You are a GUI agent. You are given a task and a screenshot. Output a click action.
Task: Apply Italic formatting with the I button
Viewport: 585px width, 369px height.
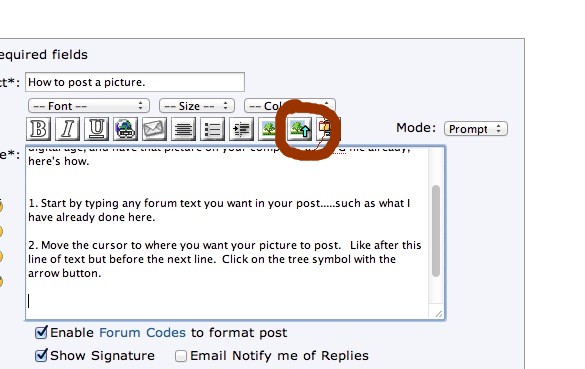point(68,129)
